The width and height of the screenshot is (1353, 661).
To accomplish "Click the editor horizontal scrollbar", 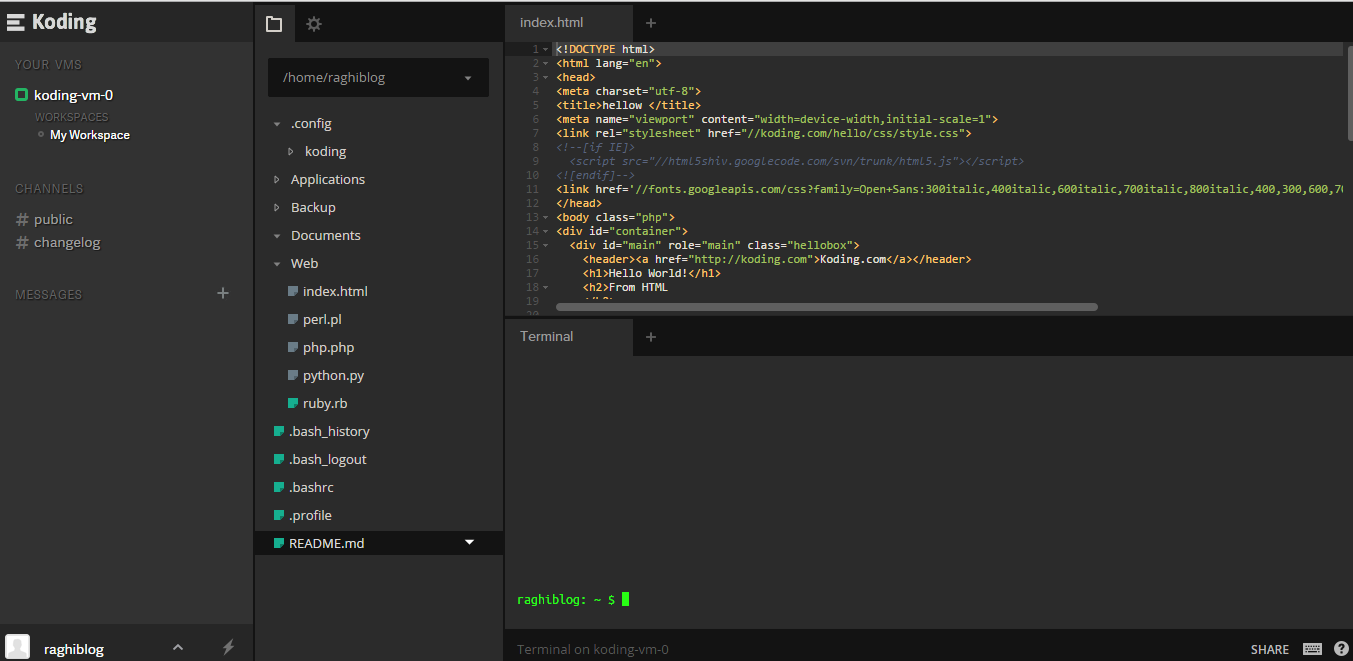I will (x=827, y=307).
